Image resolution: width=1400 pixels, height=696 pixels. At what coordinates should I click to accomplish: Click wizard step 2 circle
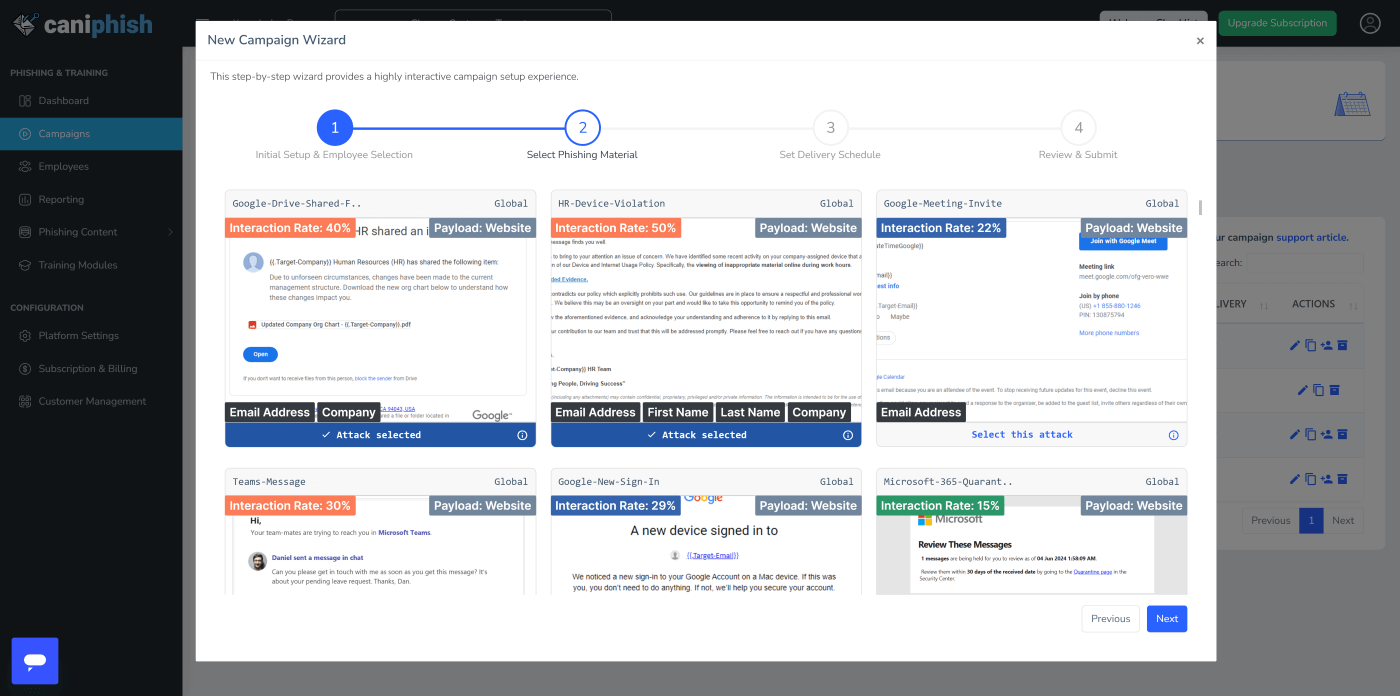tap(583, 128)
